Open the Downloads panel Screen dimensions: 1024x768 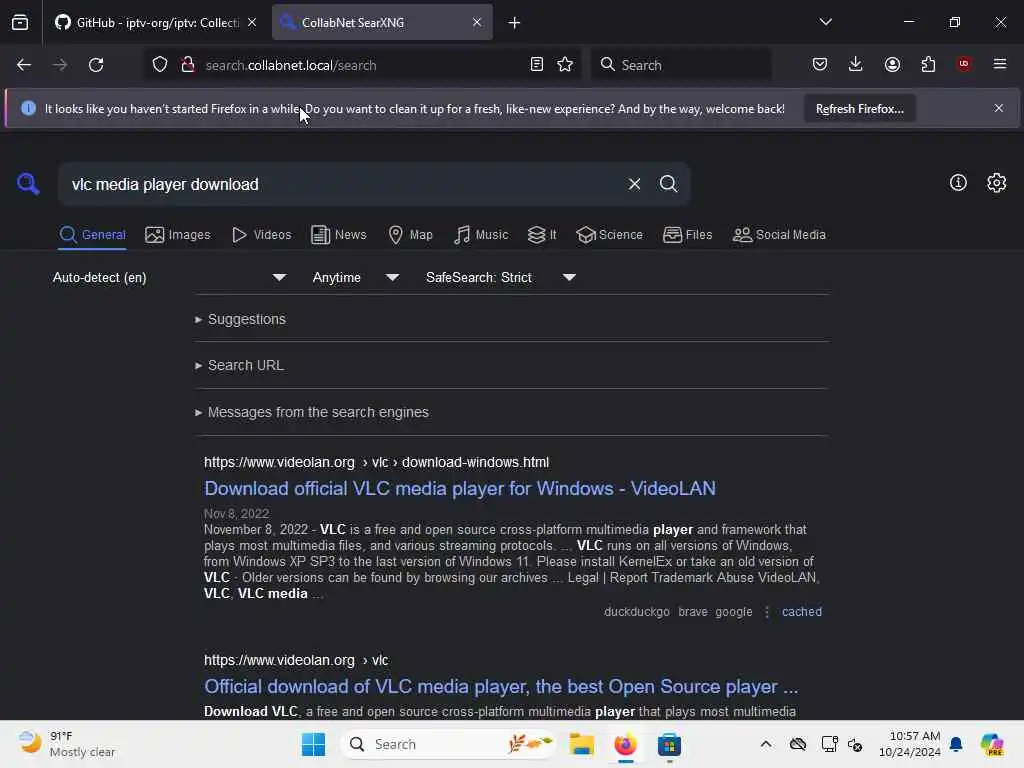tap(856, 64)
